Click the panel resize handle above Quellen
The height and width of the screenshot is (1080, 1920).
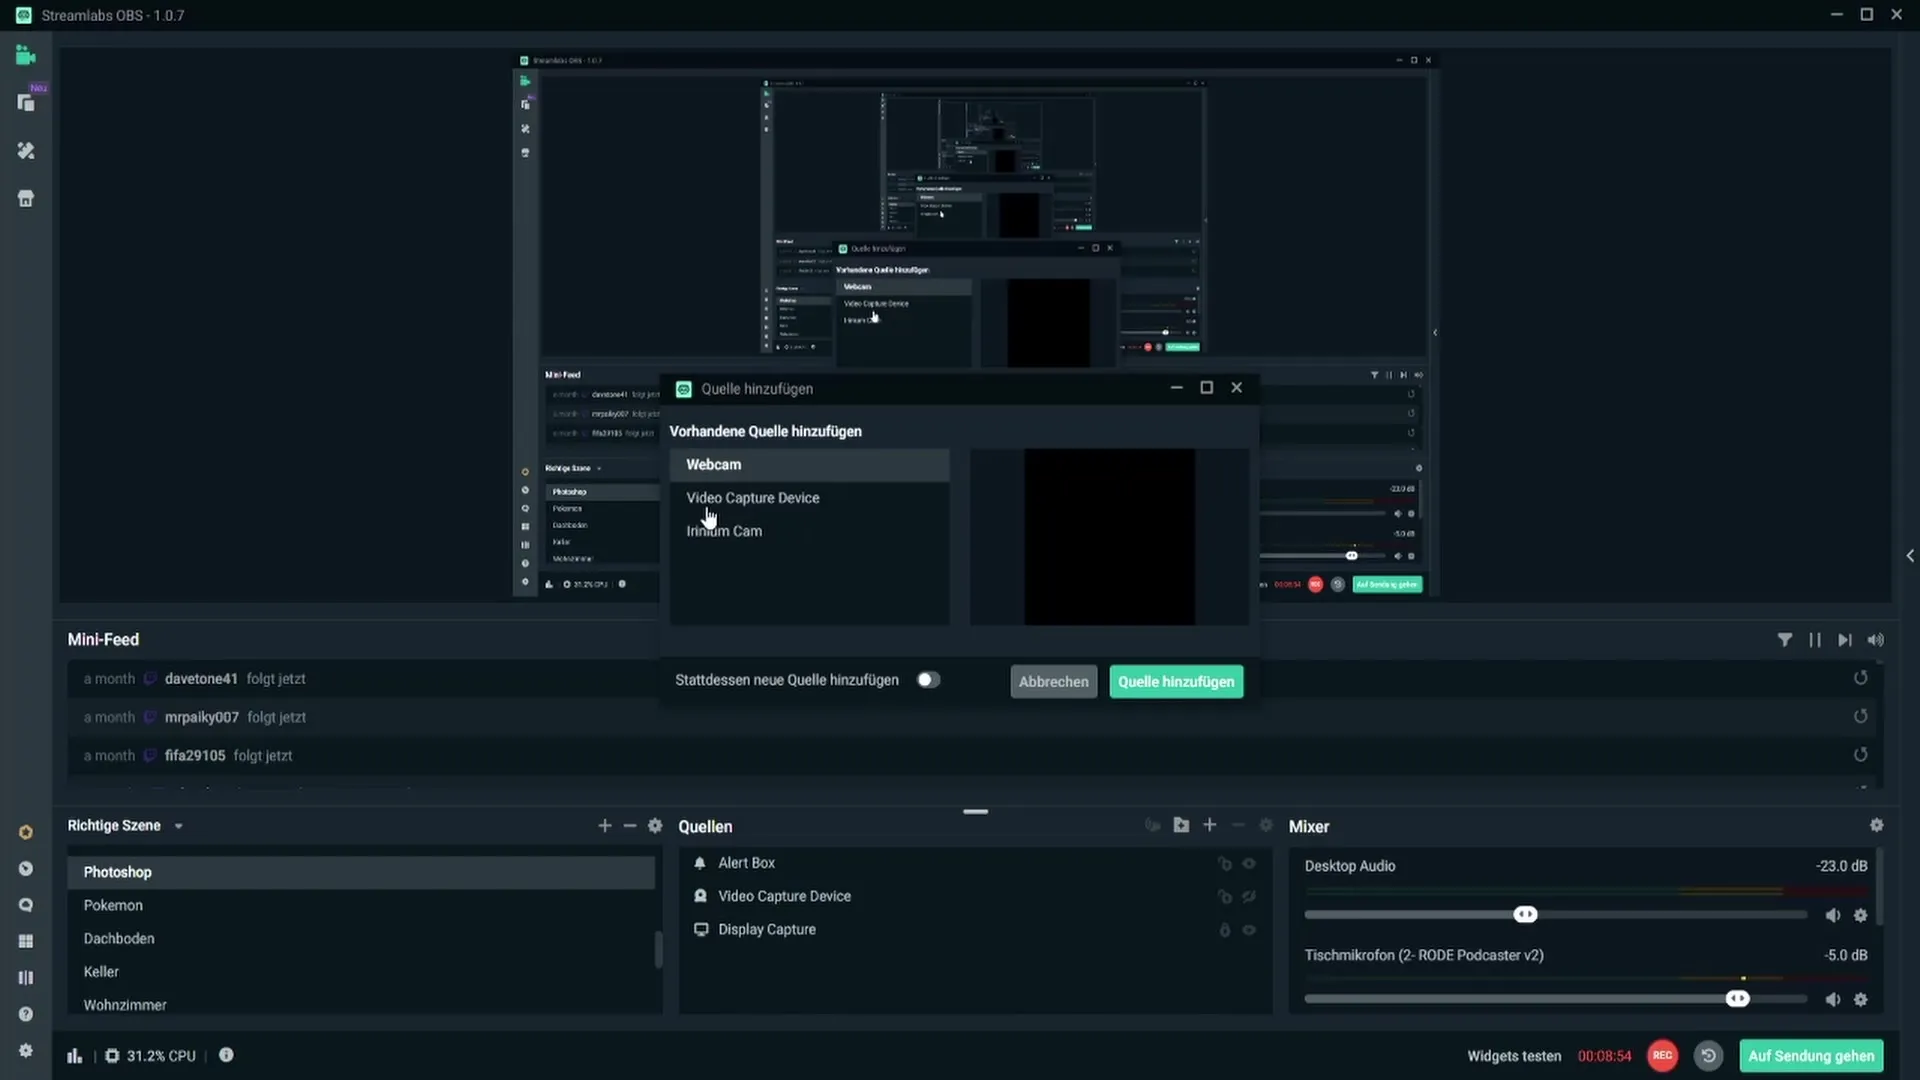[x=975, y=812]
